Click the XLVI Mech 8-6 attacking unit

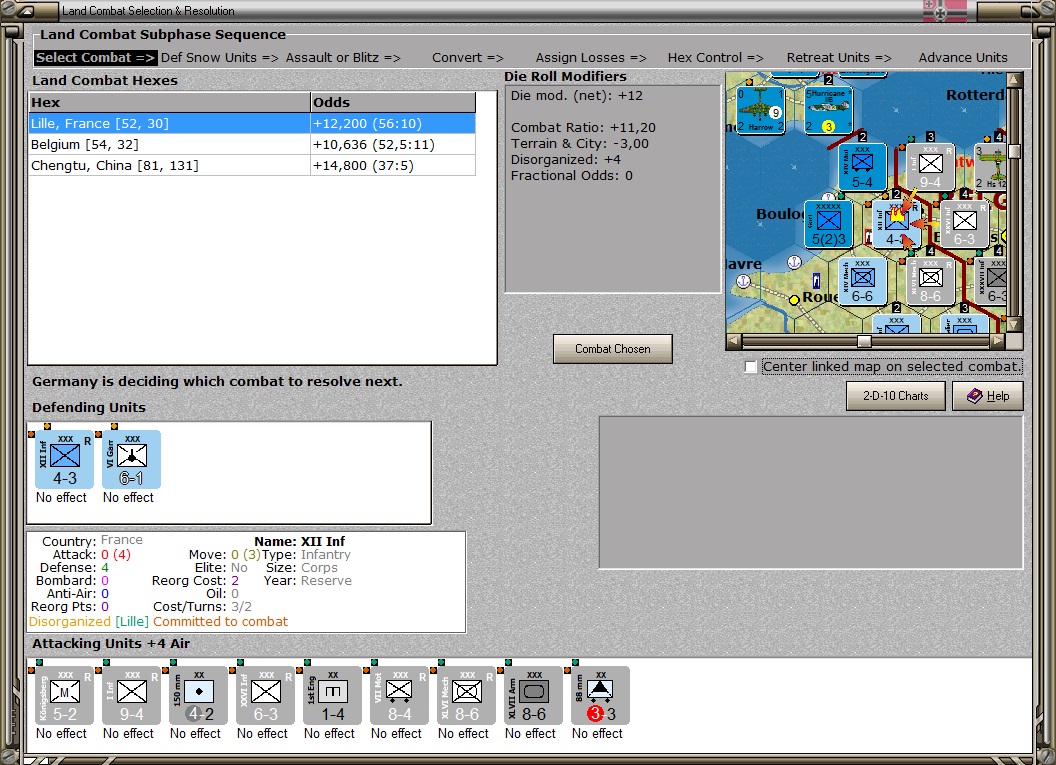point(467,696)
